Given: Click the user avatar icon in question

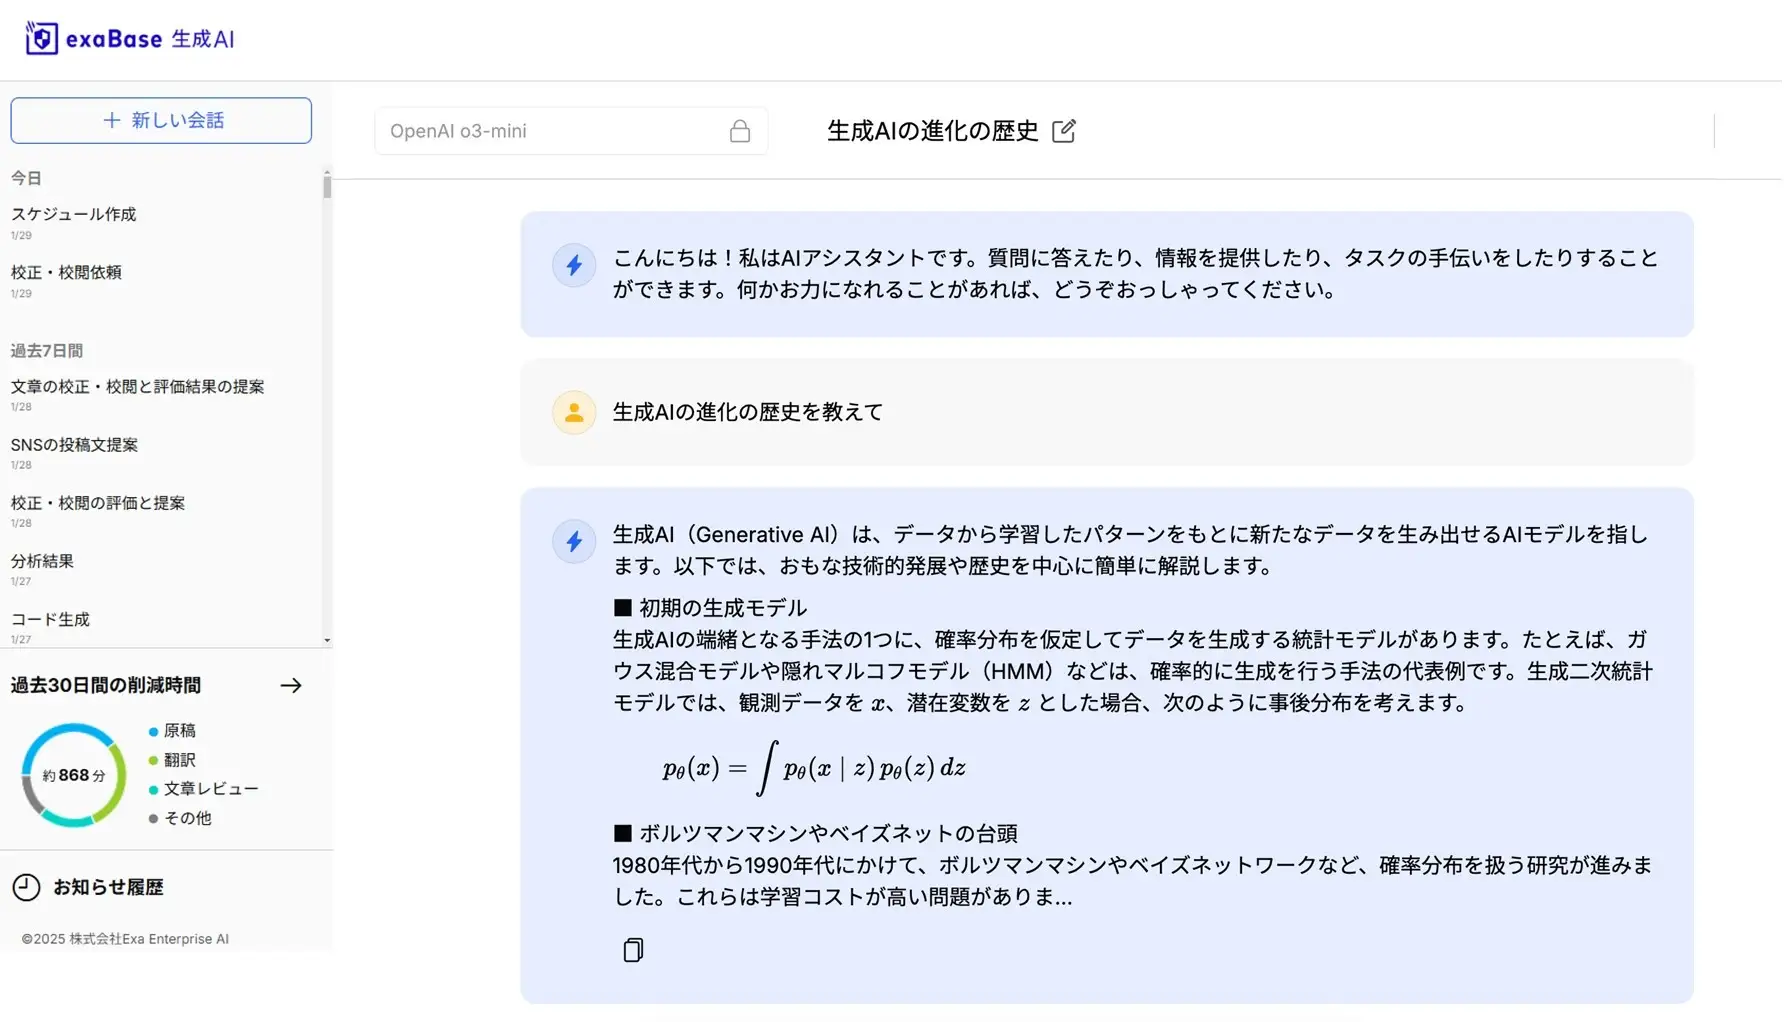Looking at the screenshot, I should [574, 412].
